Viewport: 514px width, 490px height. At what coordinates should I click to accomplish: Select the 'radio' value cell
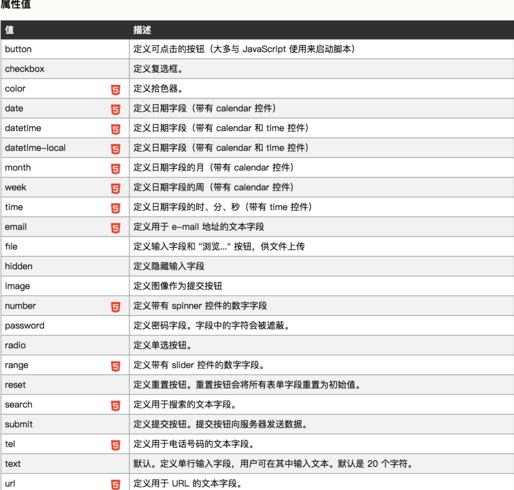(x=65, y=345)
